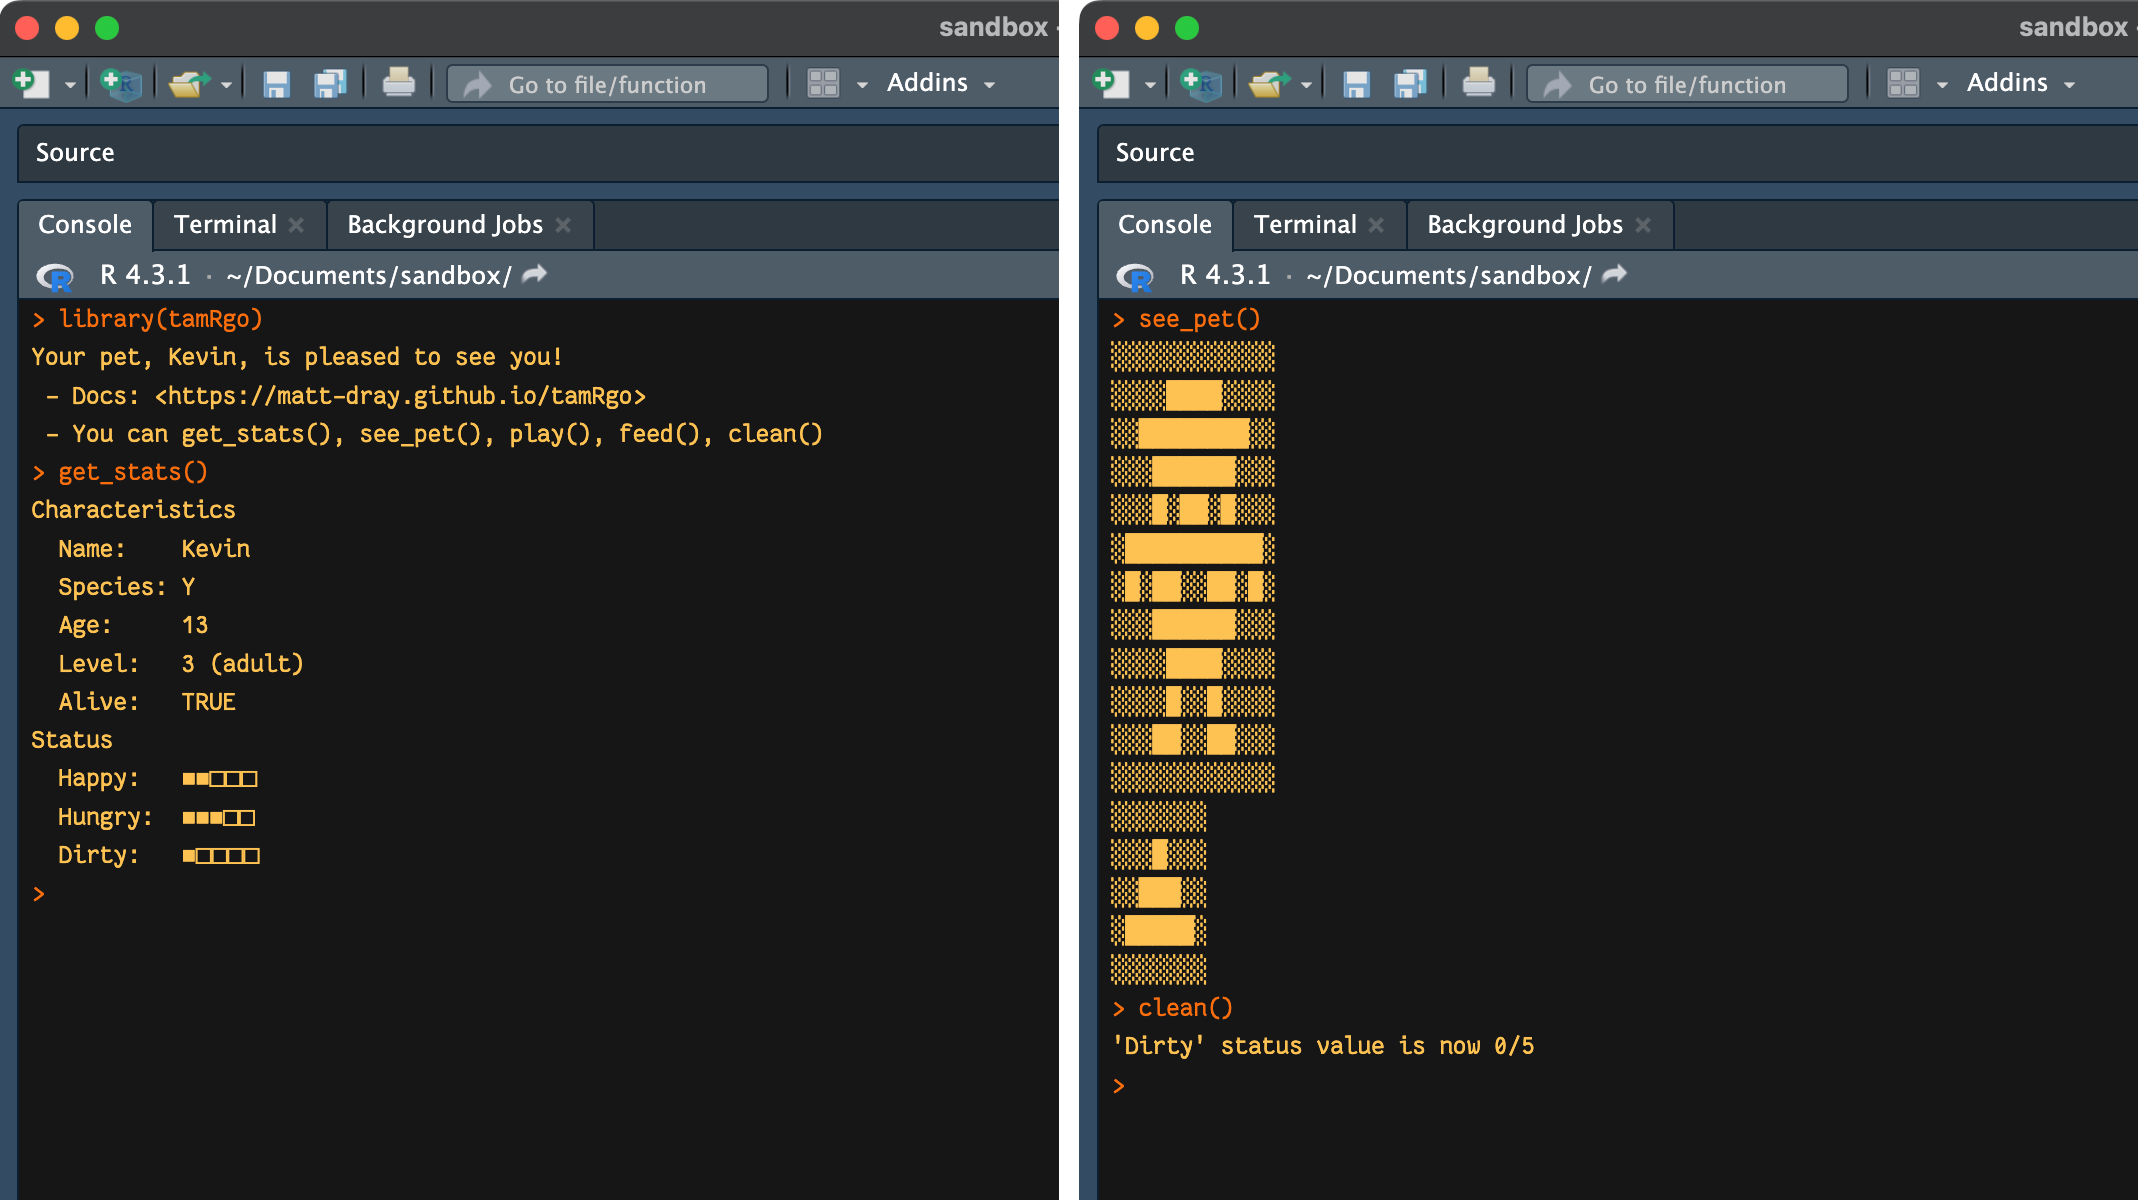
Task: Close the Background Jobs tab
Action: [x=563, y=224]
